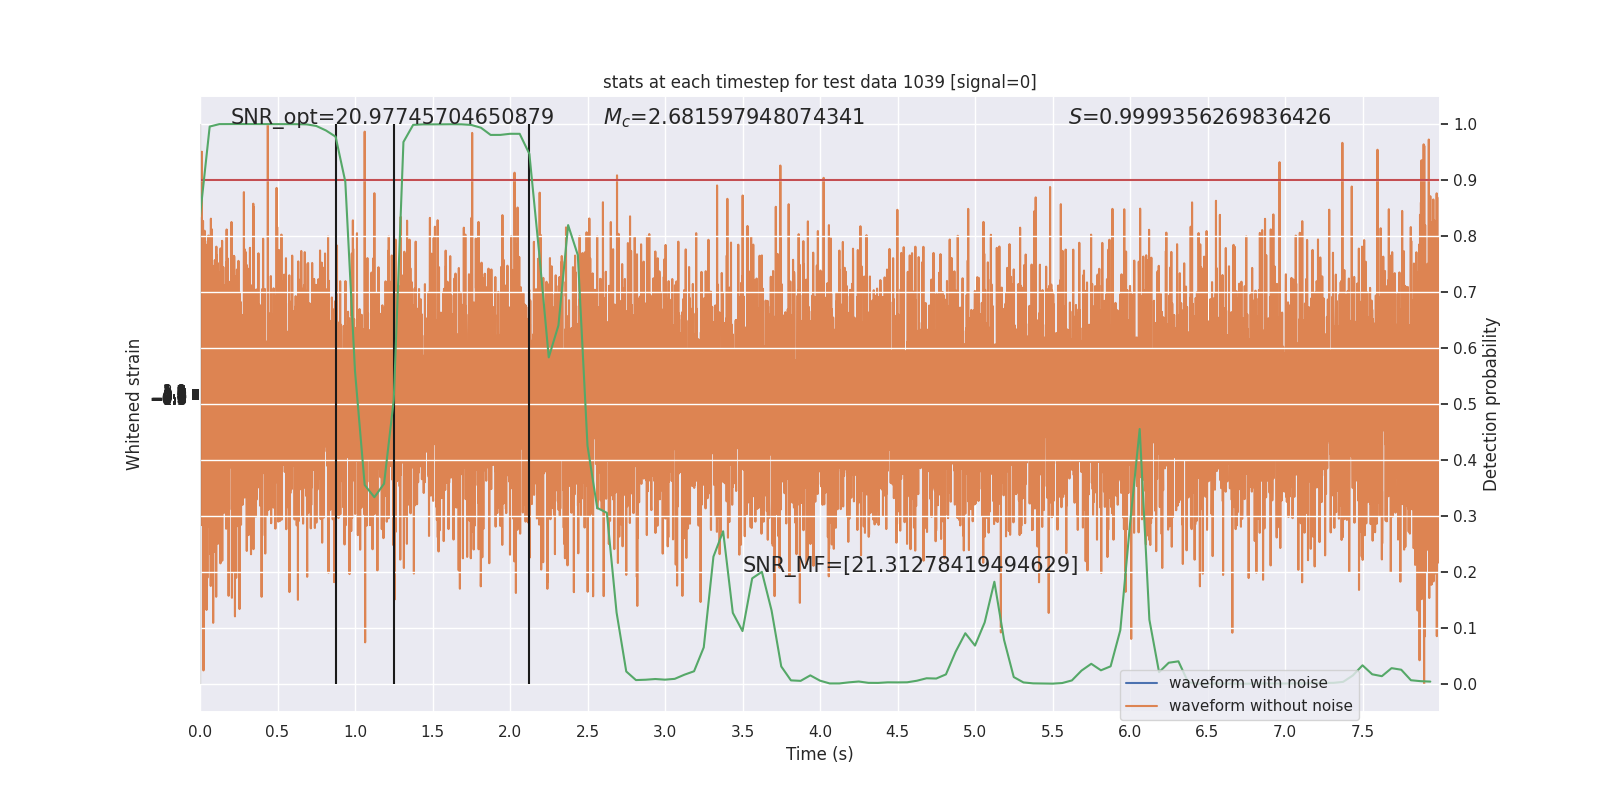This screenshot has height=800, width=1600.
Task: Click the time axis tick label 6.0
Action: tap(1130, 731)
